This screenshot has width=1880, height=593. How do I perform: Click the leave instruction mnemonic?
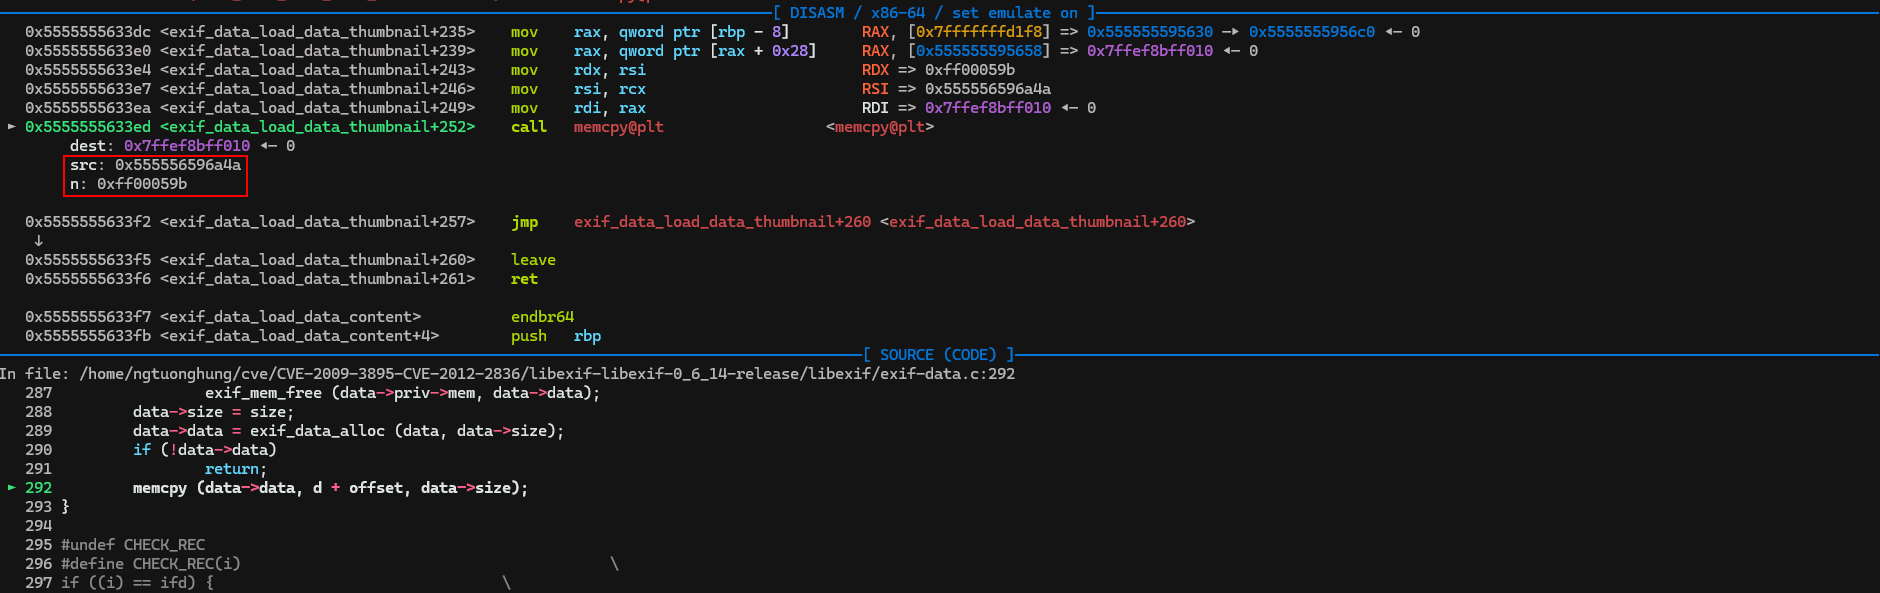coord(533,260)
